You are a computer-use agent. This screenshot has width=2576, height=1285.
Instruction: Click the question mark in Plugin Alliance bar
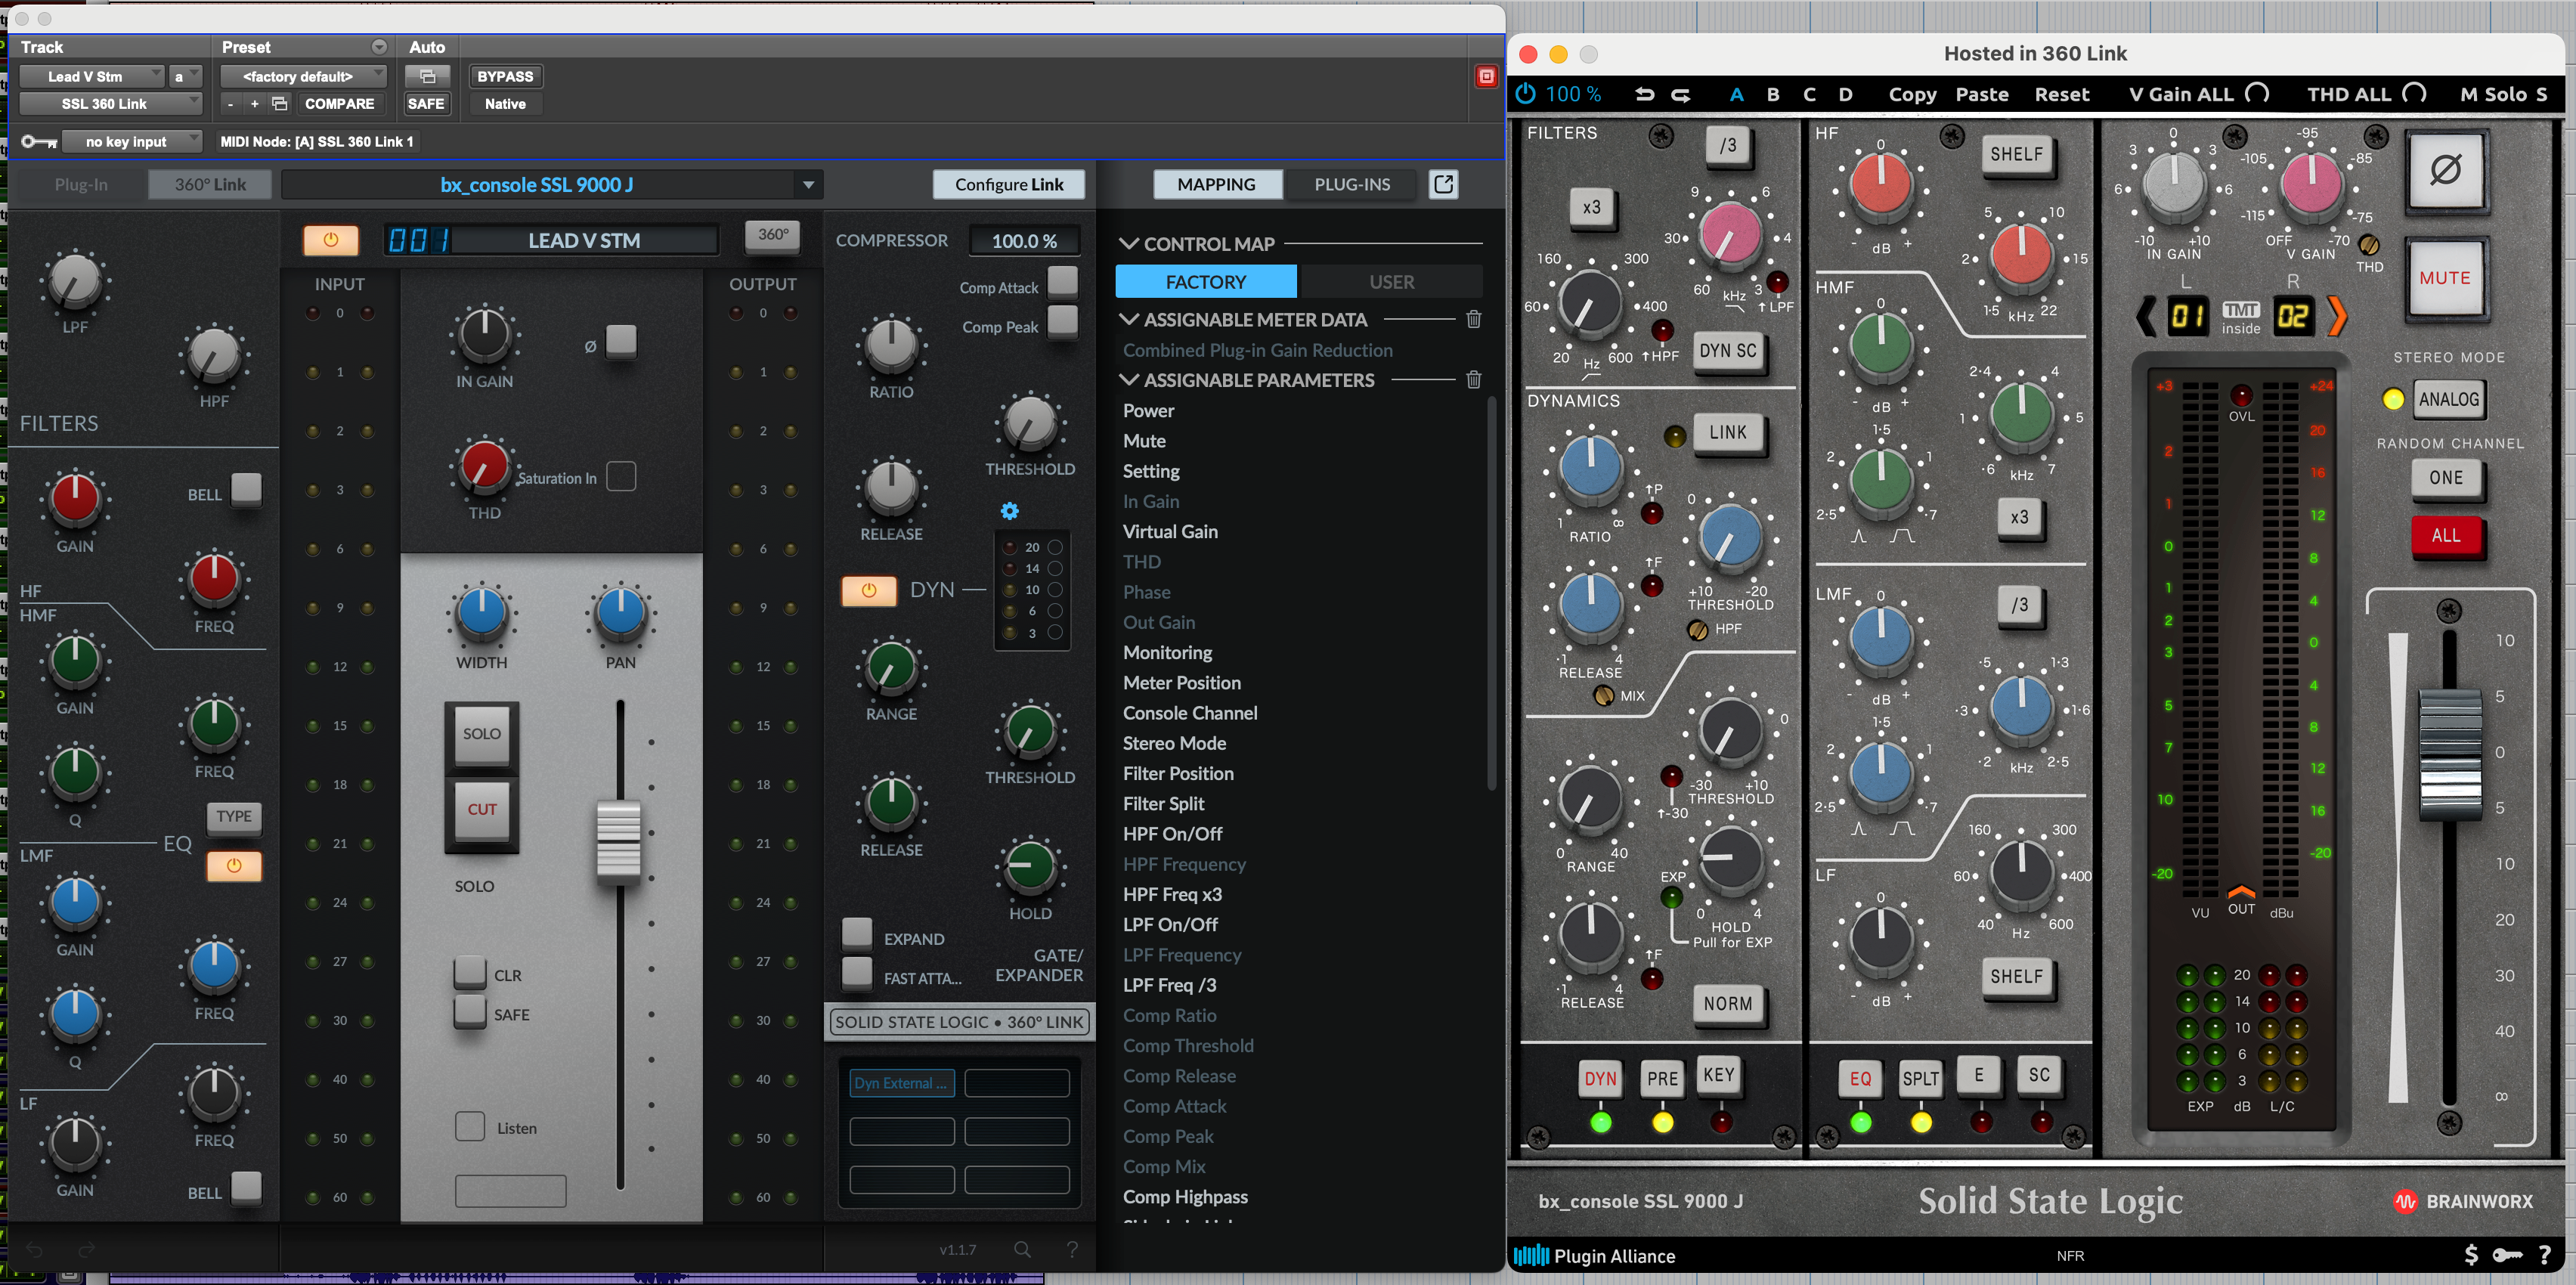coord(2545,1255)
